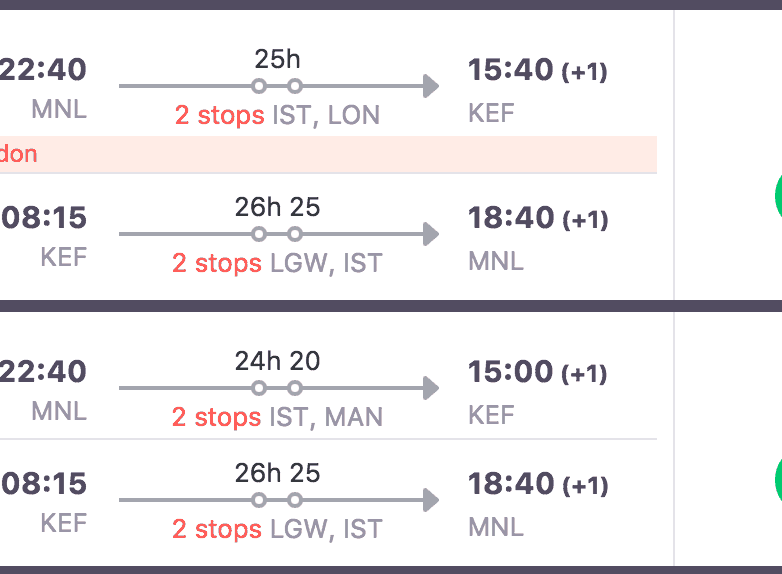Click the 25h flight duration
782x574 pixels.
277,59
